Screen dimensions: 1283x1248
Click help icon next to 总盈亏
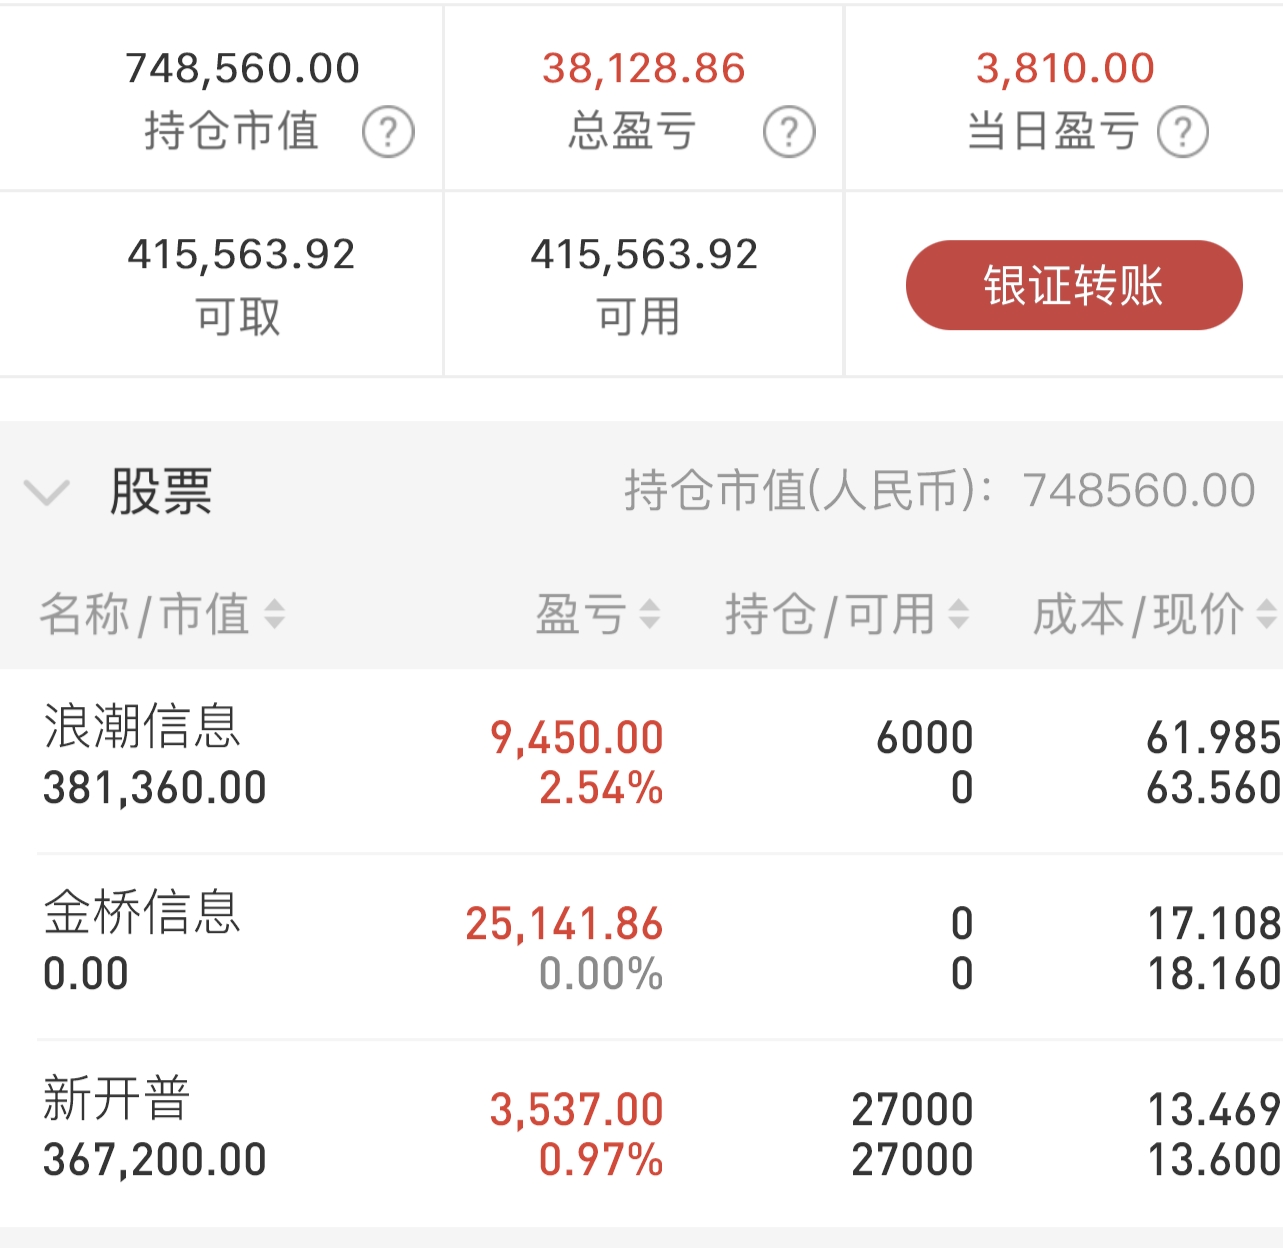(789, 132)
